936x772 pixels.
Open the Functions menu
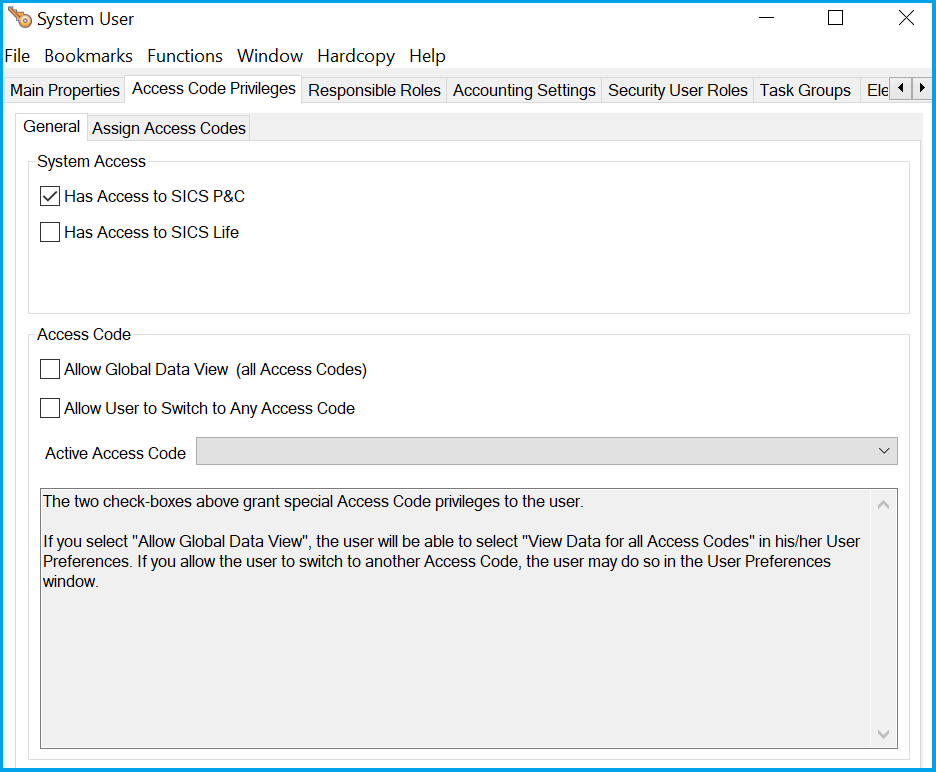[x=185, y=56]
